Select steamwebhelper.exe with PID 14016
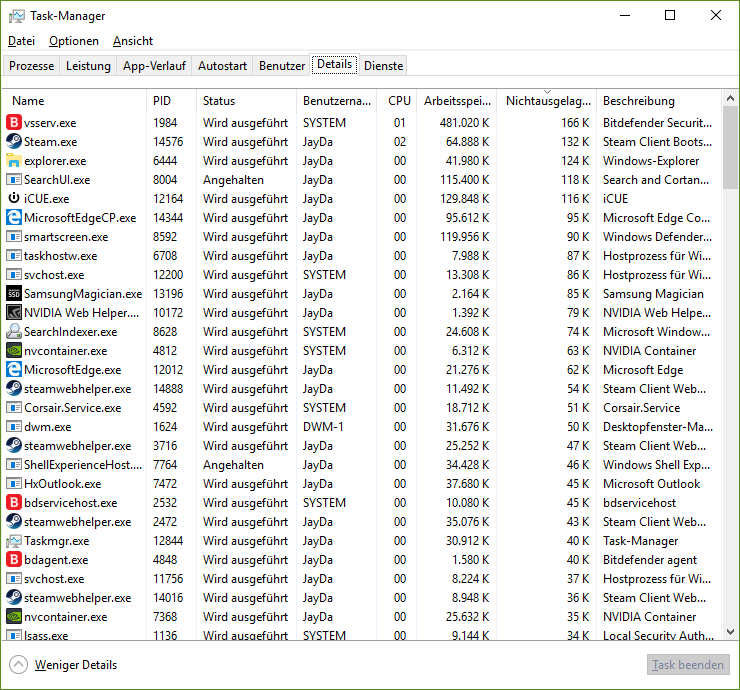 362,597
